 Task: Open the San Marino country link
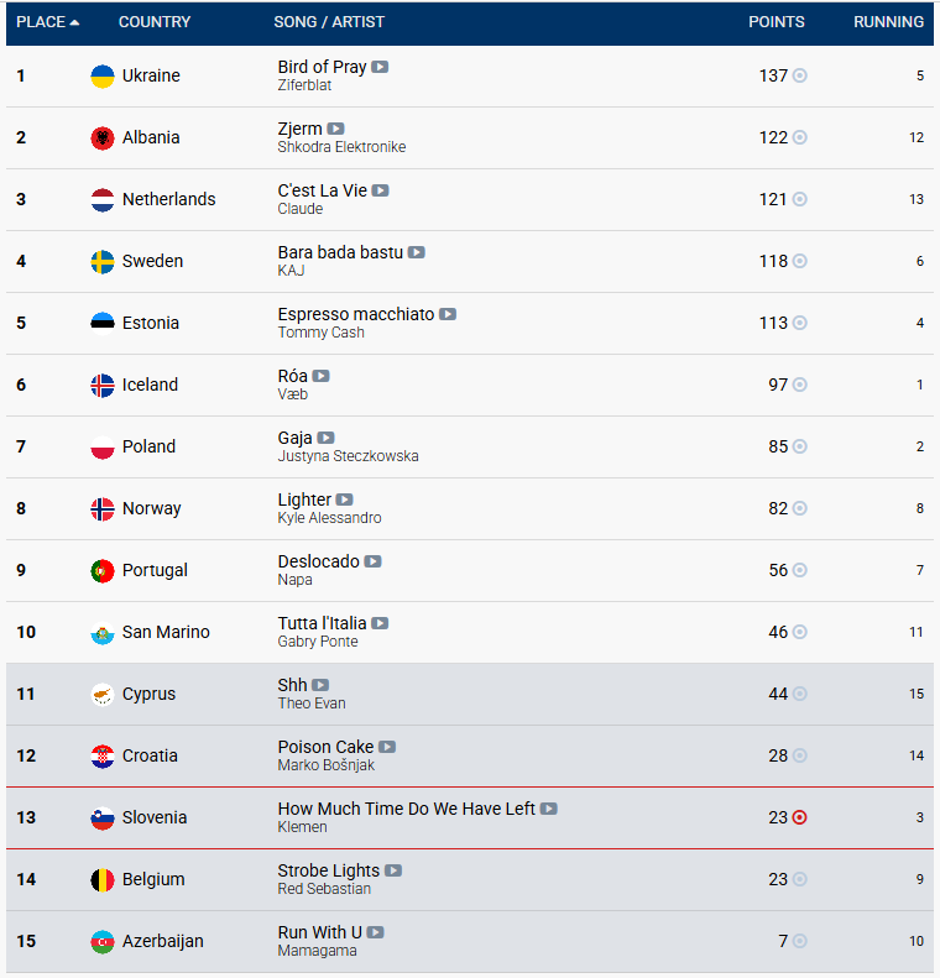tap(165, 633)
